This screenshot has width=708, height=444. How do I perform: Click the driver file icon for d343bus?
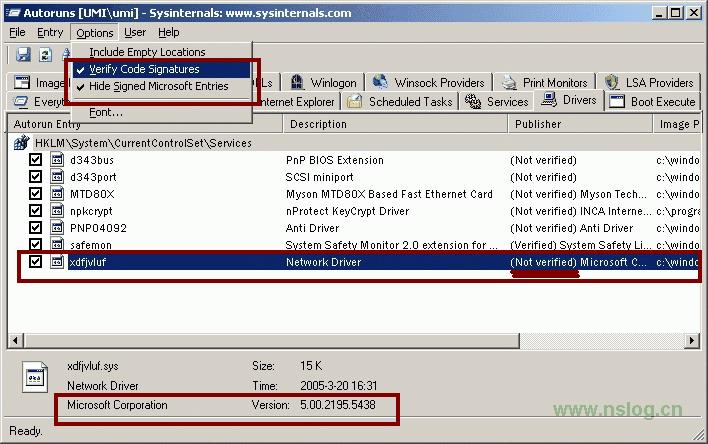coord(57,160)
